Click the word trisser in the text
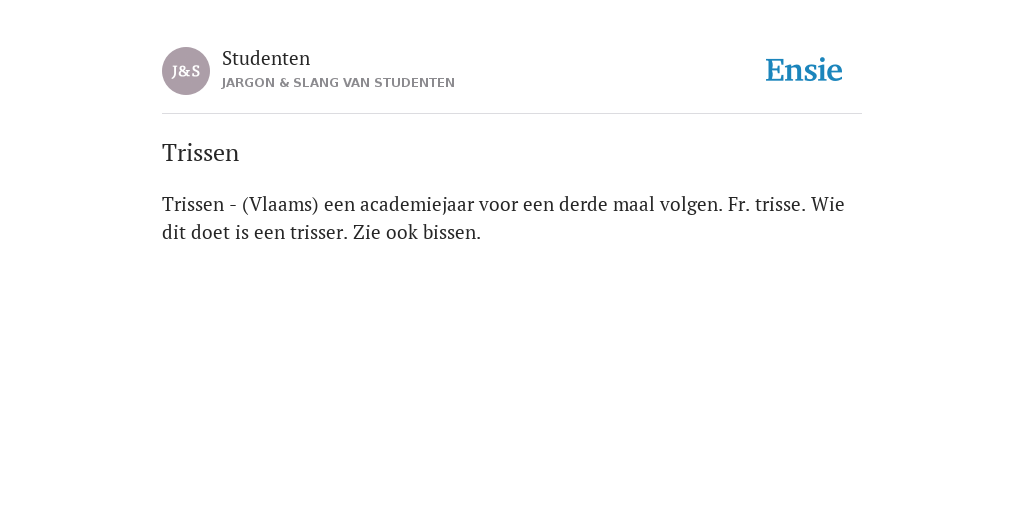This screenshot has height=512, width=1024. [x=319, y=232]
